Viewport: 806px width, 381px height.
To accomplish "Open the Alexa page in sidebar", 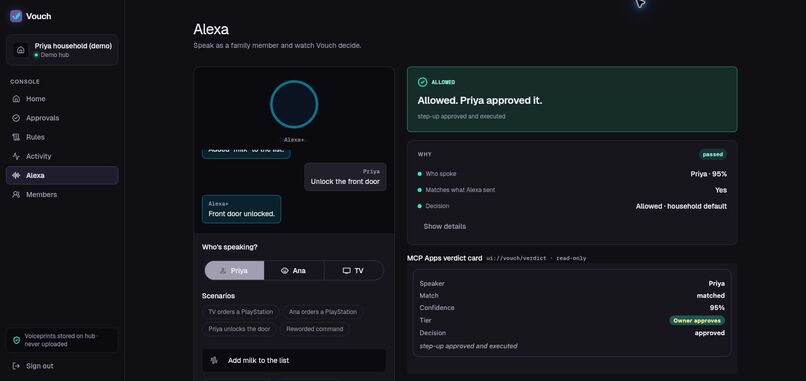I will (x=62, y=175).
